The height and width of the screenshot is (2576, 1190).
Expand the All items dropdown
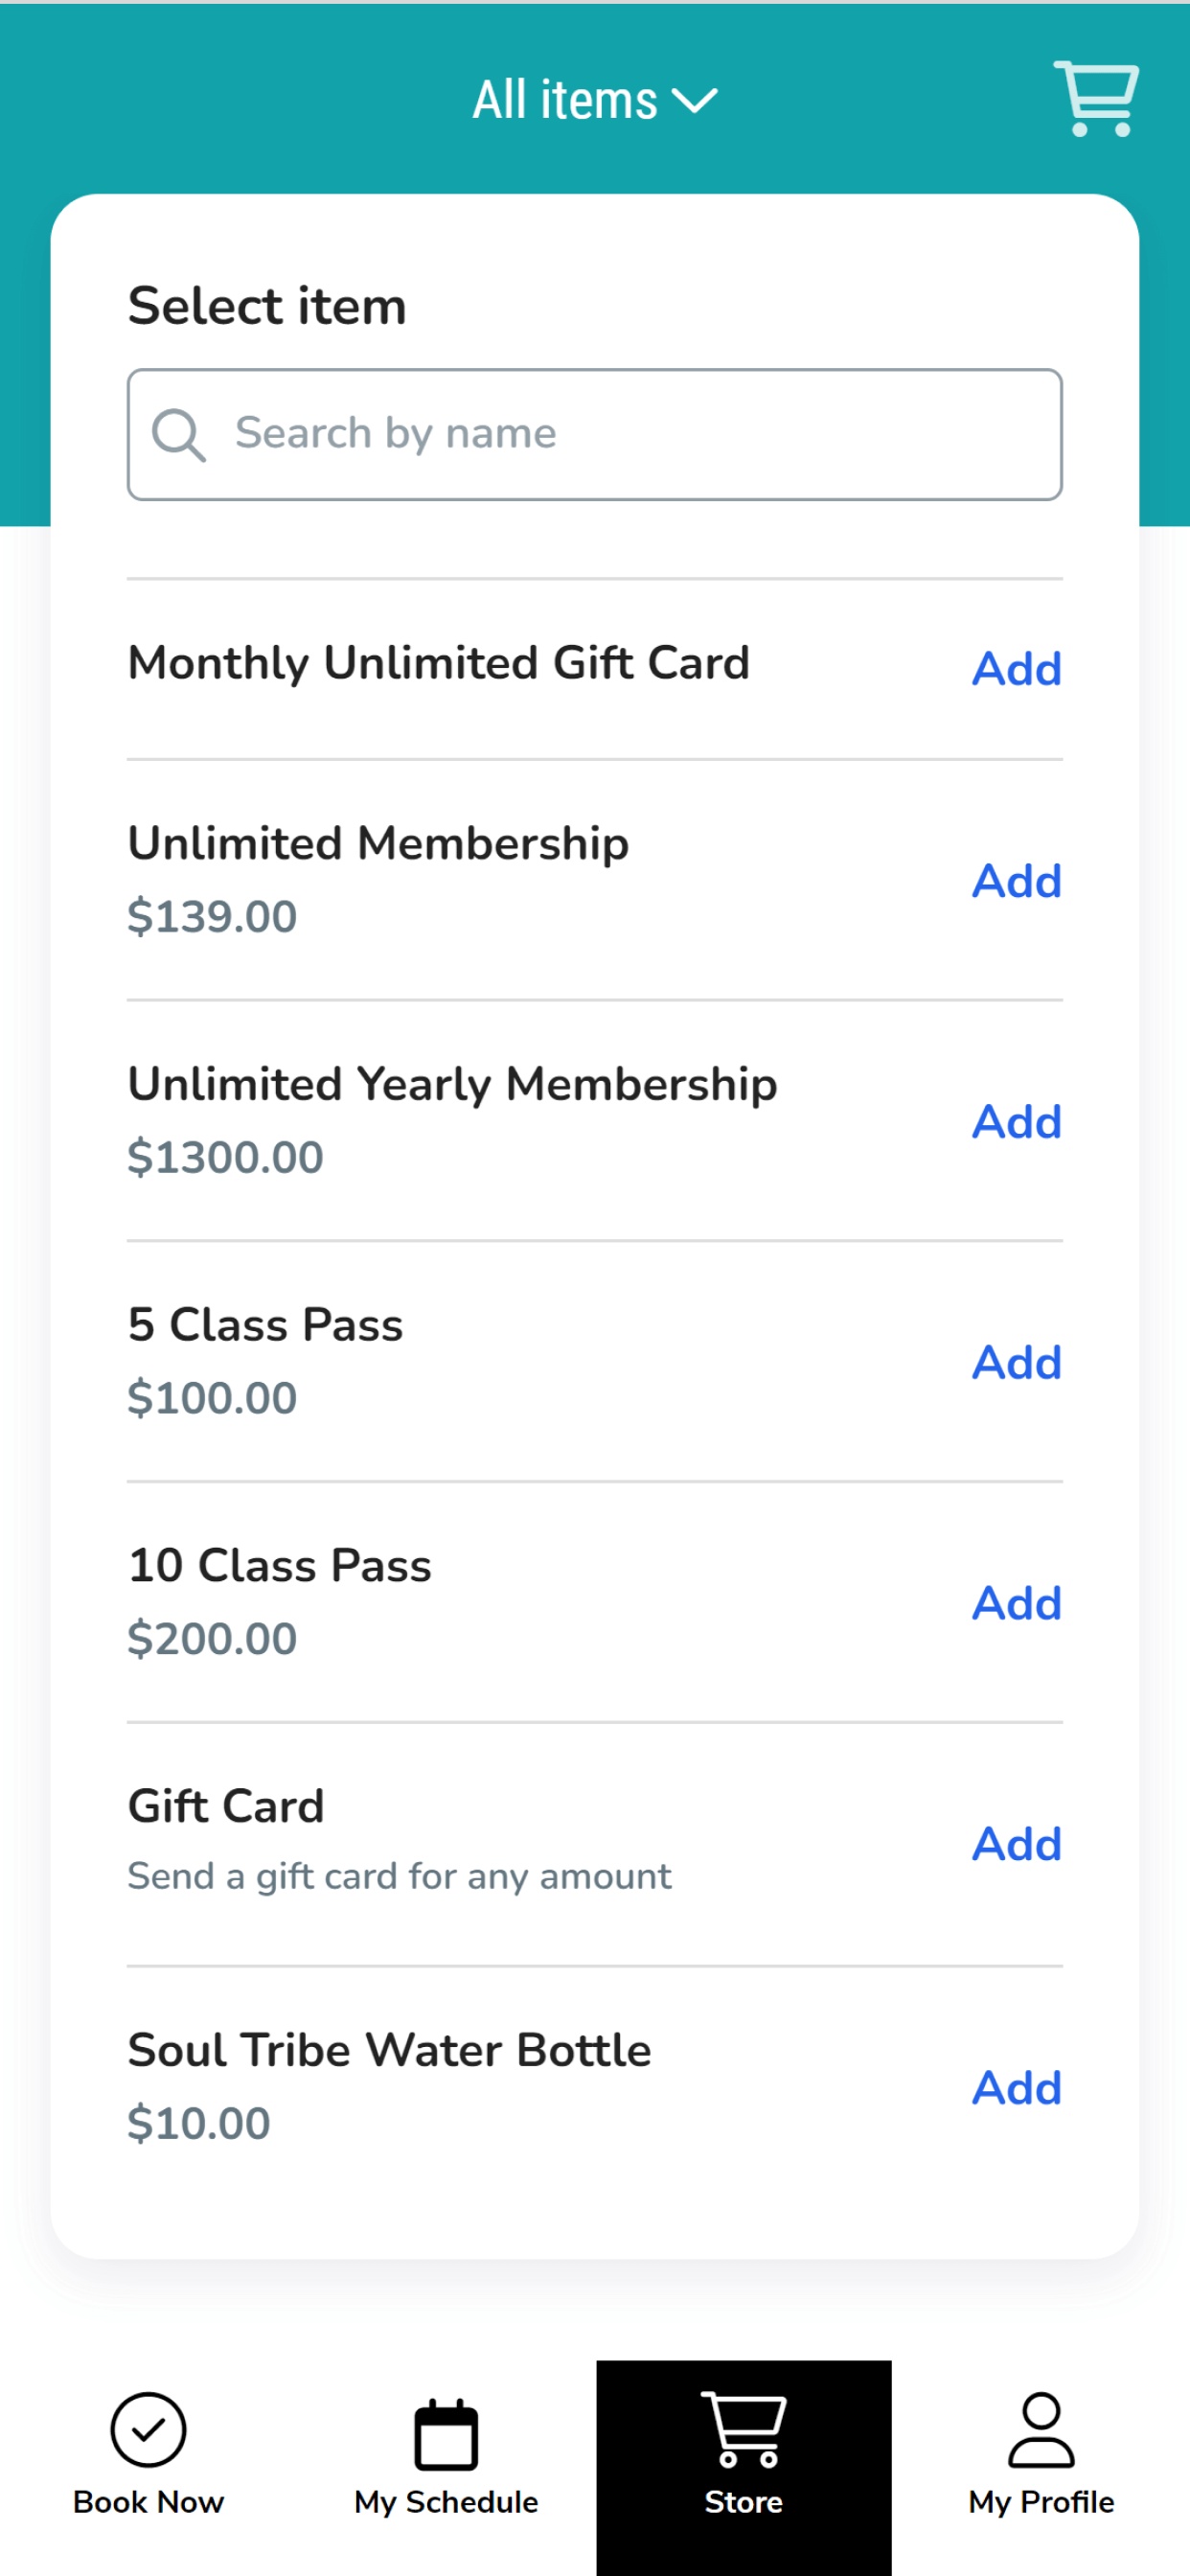tap(595, 100)
